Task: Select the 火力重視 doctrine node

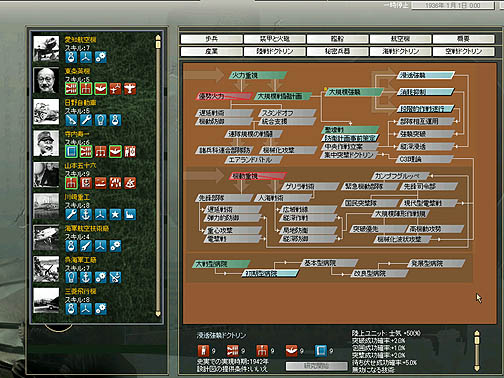Action: 258,75
